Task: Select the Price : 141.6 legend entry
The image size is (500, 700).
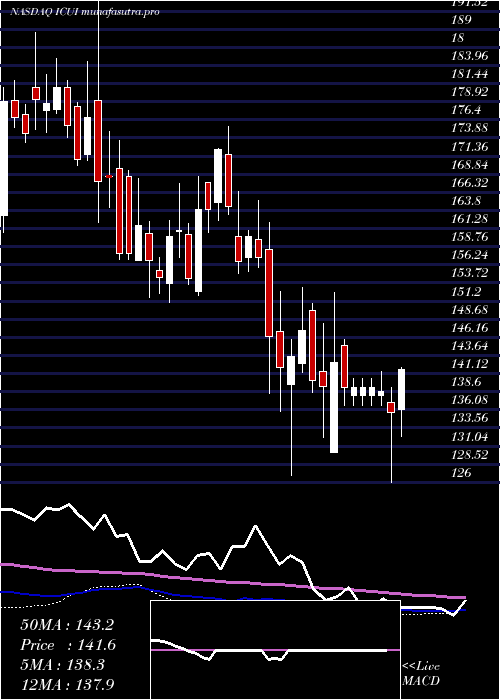Action: point(68,645)
